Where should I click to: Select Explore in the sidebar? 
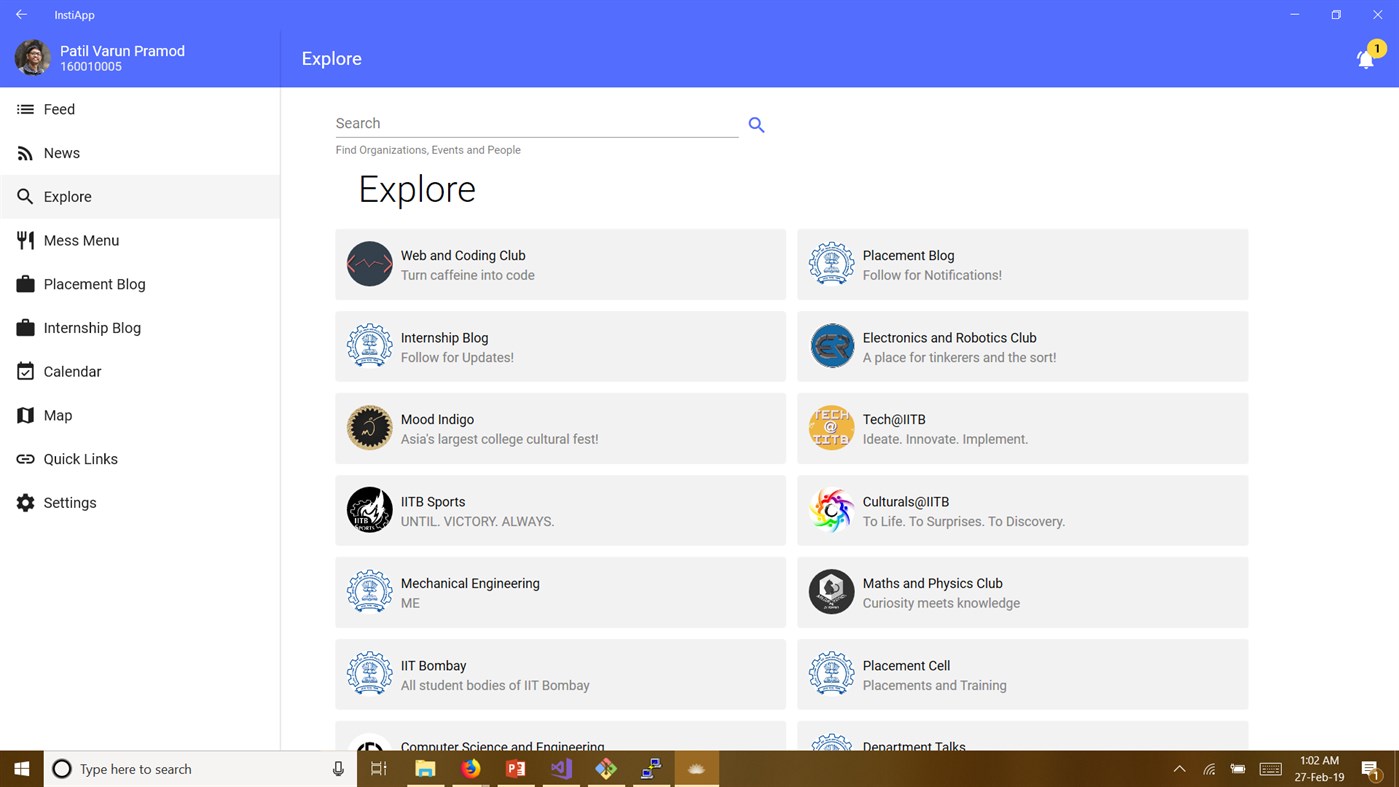(x=68, y=196)
